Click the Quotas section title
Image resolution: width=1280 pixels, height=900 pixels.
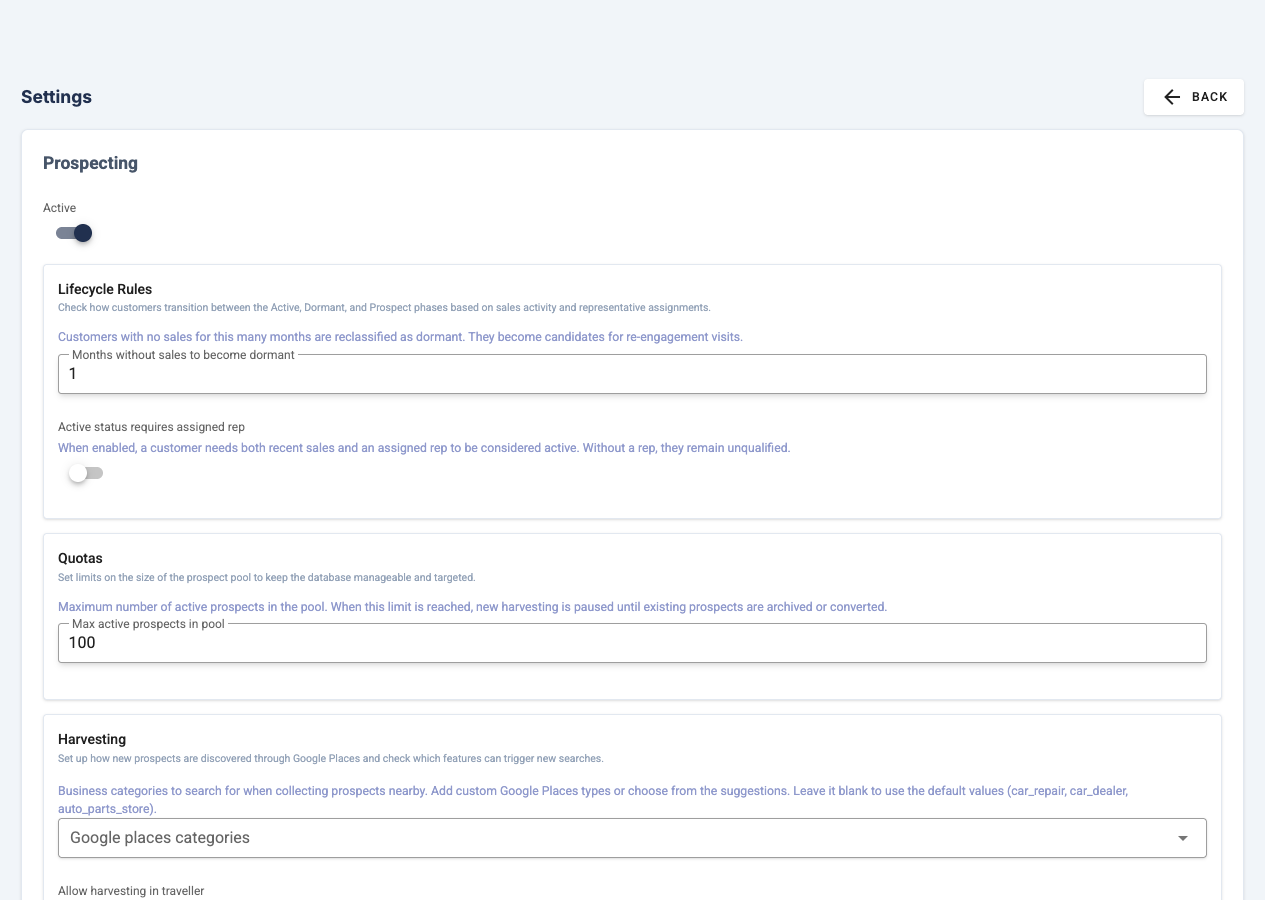80,558
